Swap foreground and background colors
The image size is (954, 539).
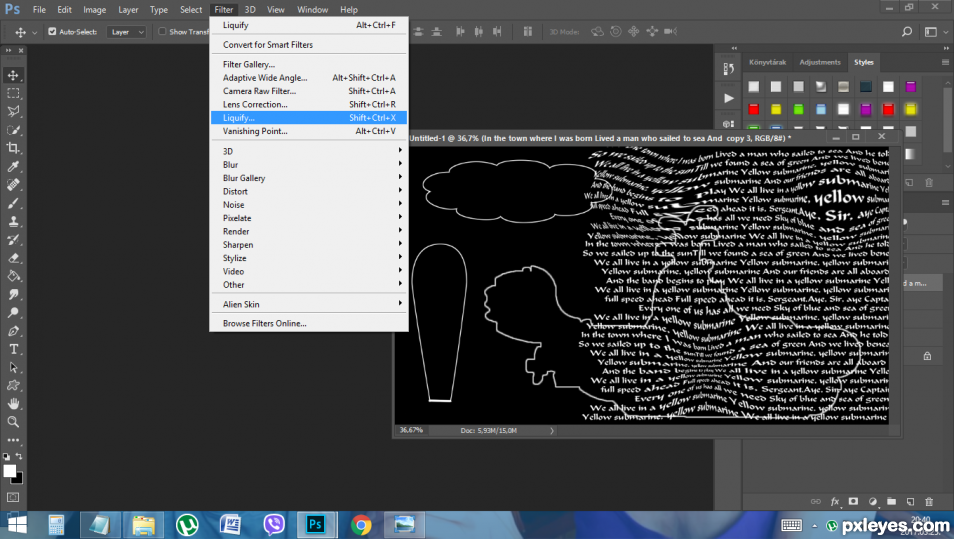[19, 456]
